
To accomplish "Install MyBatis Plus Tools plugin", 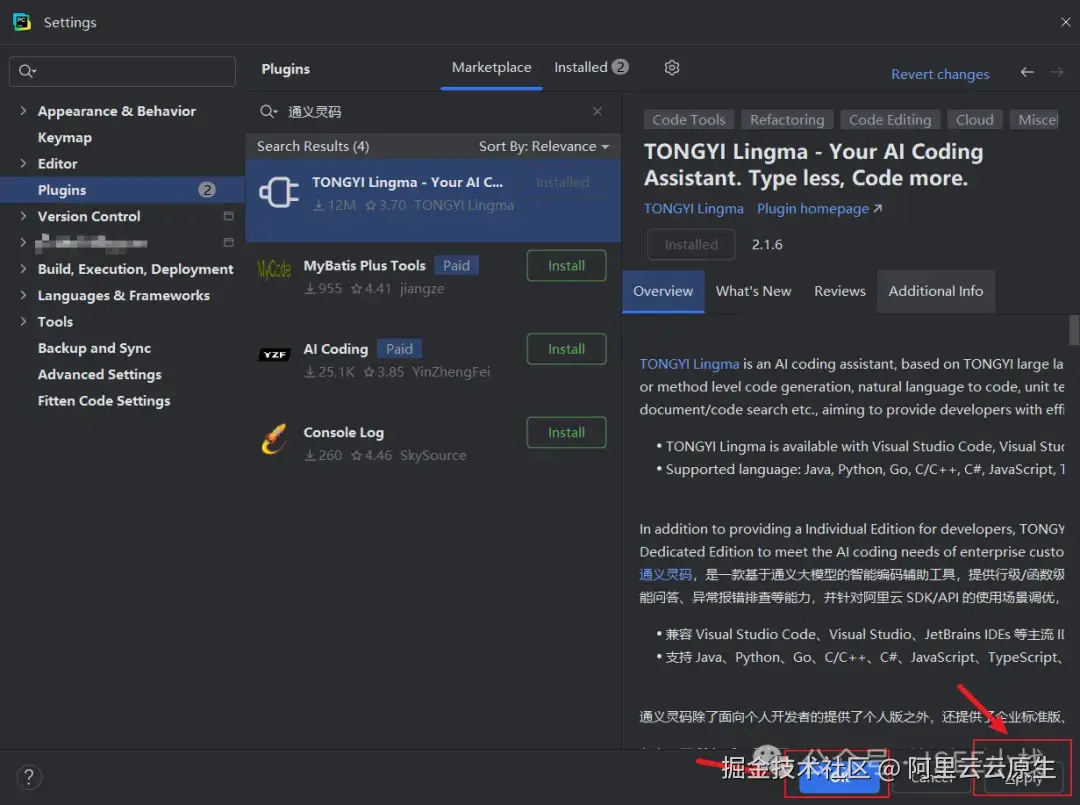I will point(566,266).
